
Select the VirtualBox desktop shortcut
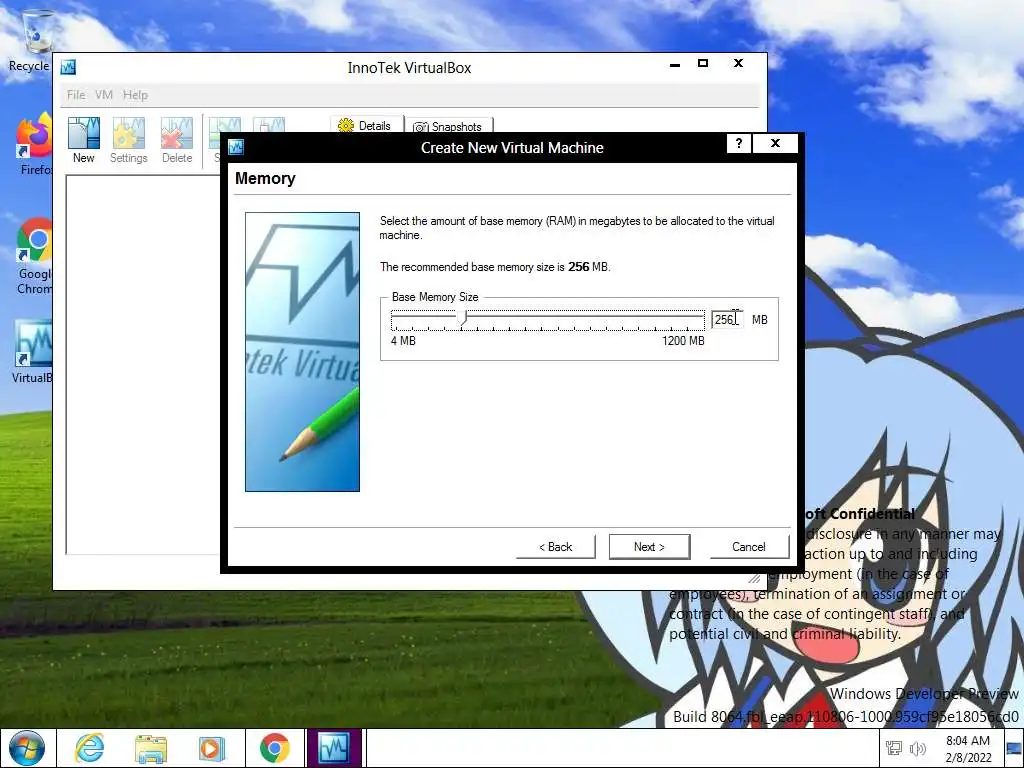(33, 351)
